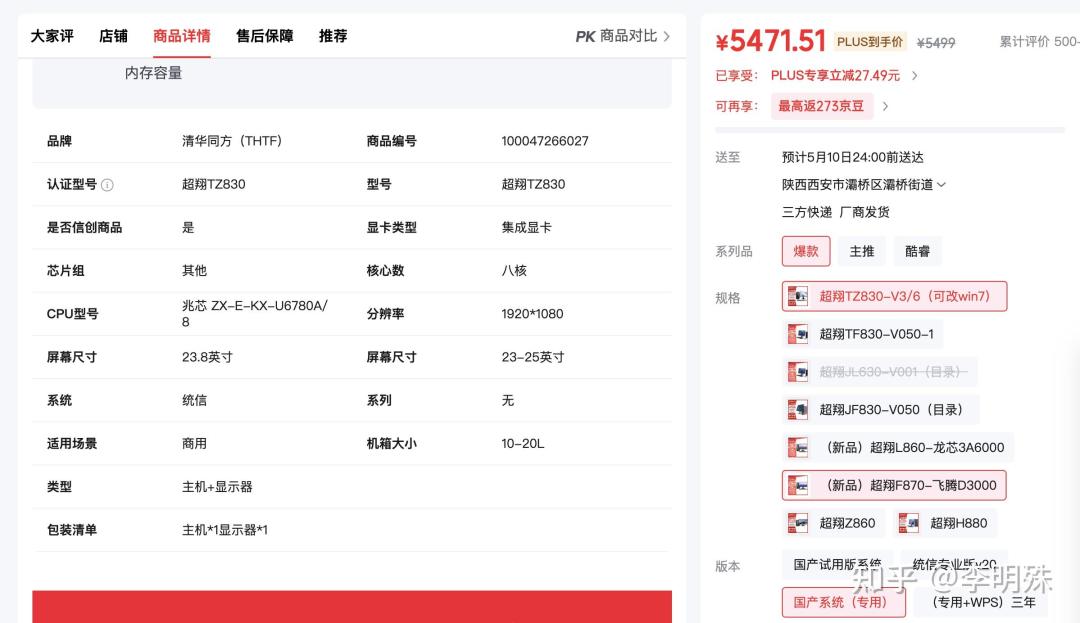Click product number 100047266027
This screenshot has height=623, width=1080.
[545, 141]
